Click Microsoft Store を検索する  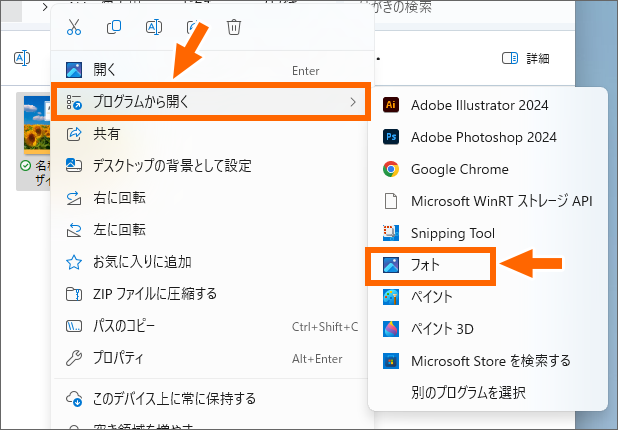point(488,361)
